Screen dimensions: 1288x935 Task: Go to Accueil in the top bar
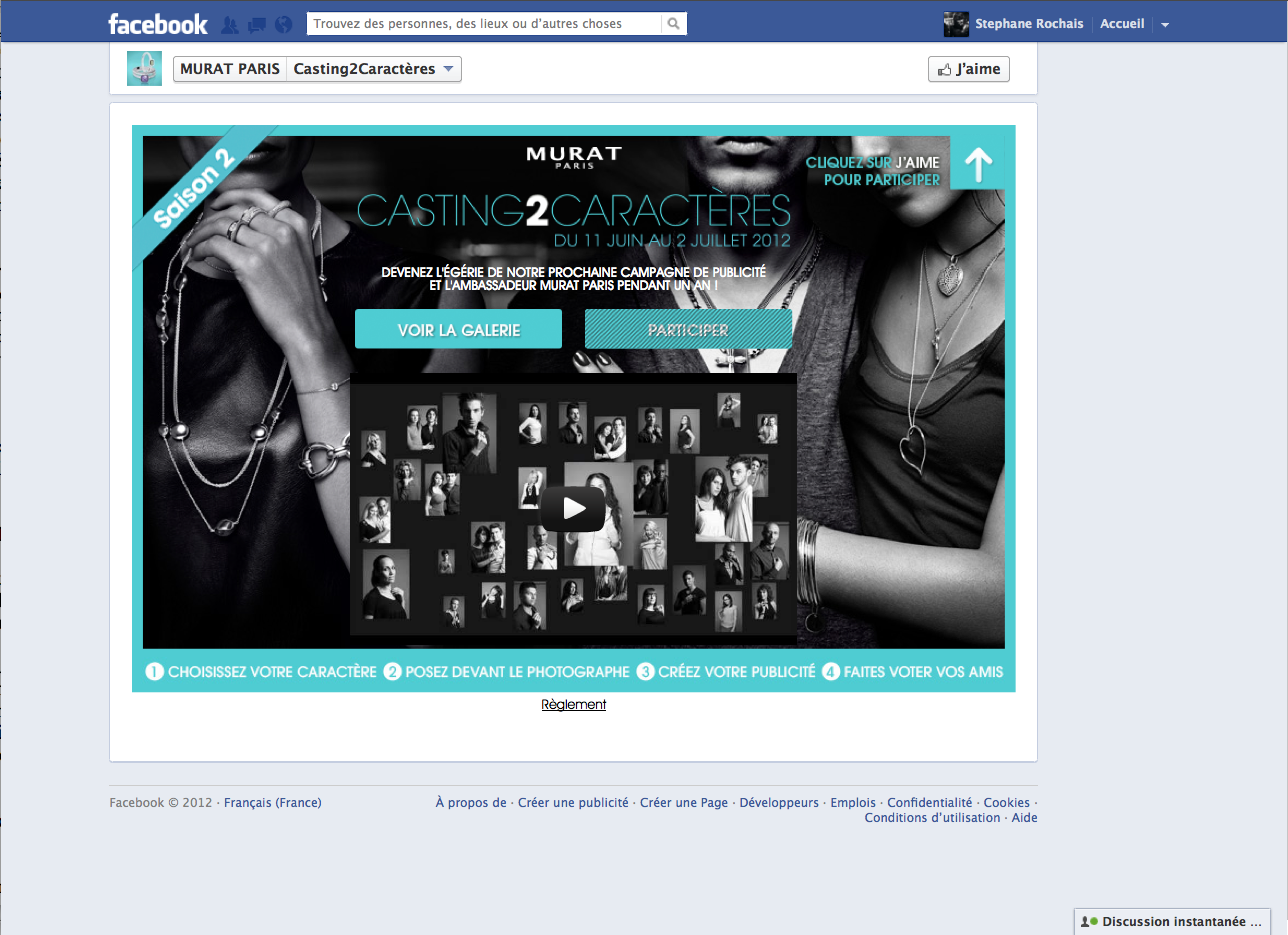tap(1122, 24)
